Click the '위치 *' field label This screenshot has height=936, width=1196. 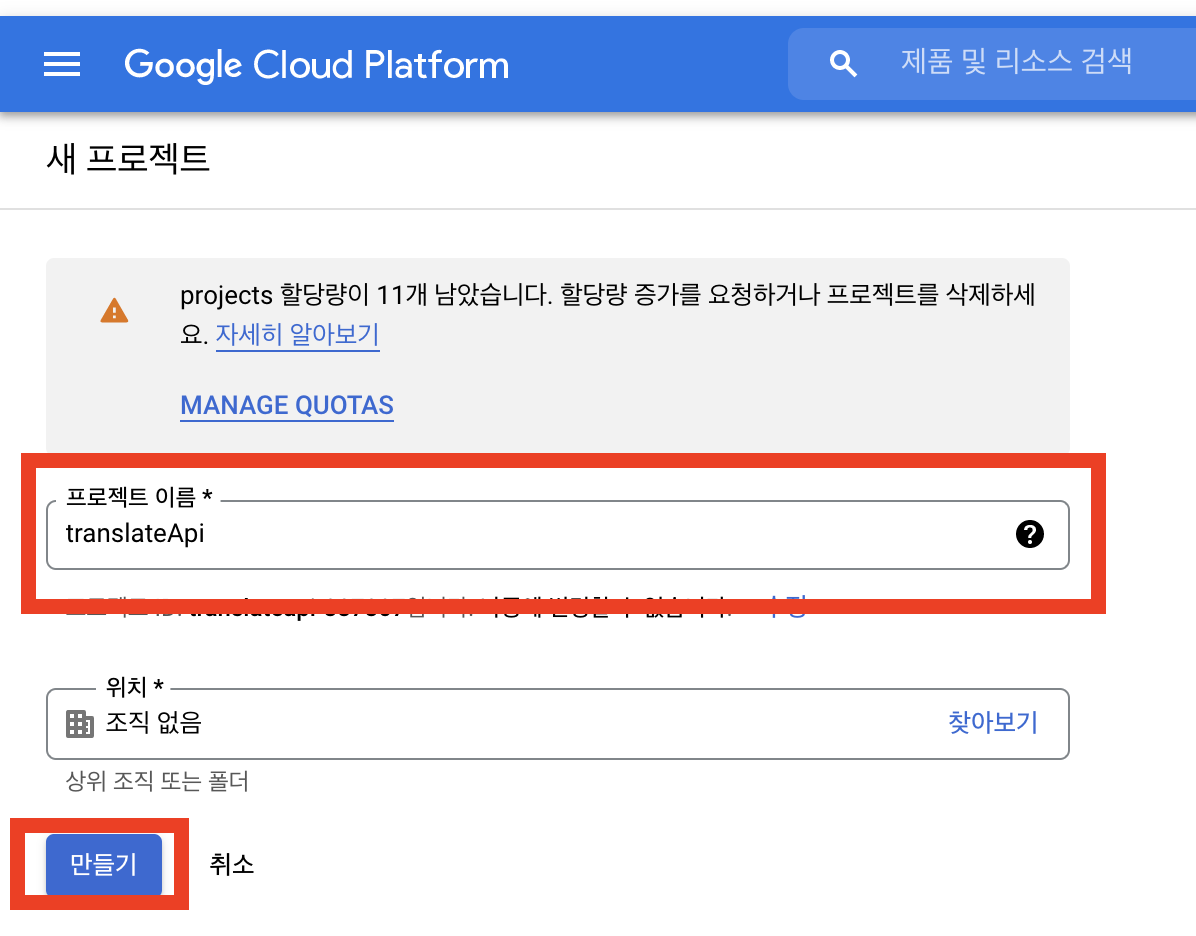click(x=134, y=687)
